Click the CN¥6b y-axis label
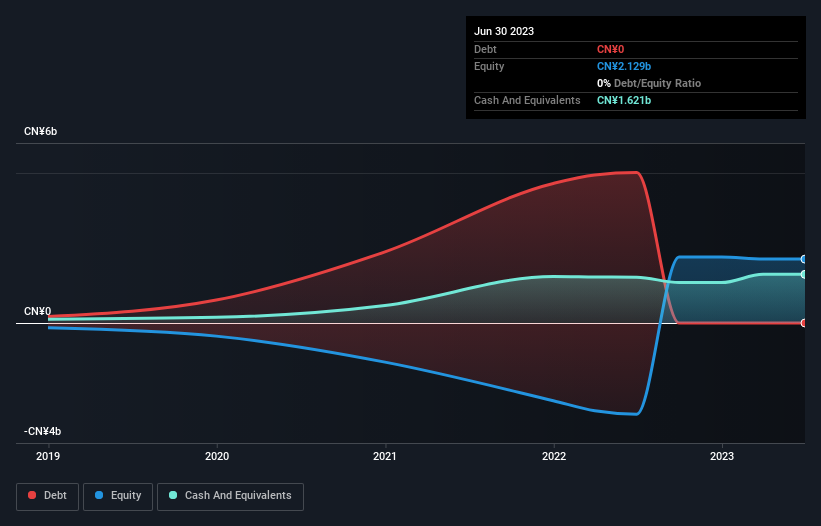821x526 pixels. point(40,131)
